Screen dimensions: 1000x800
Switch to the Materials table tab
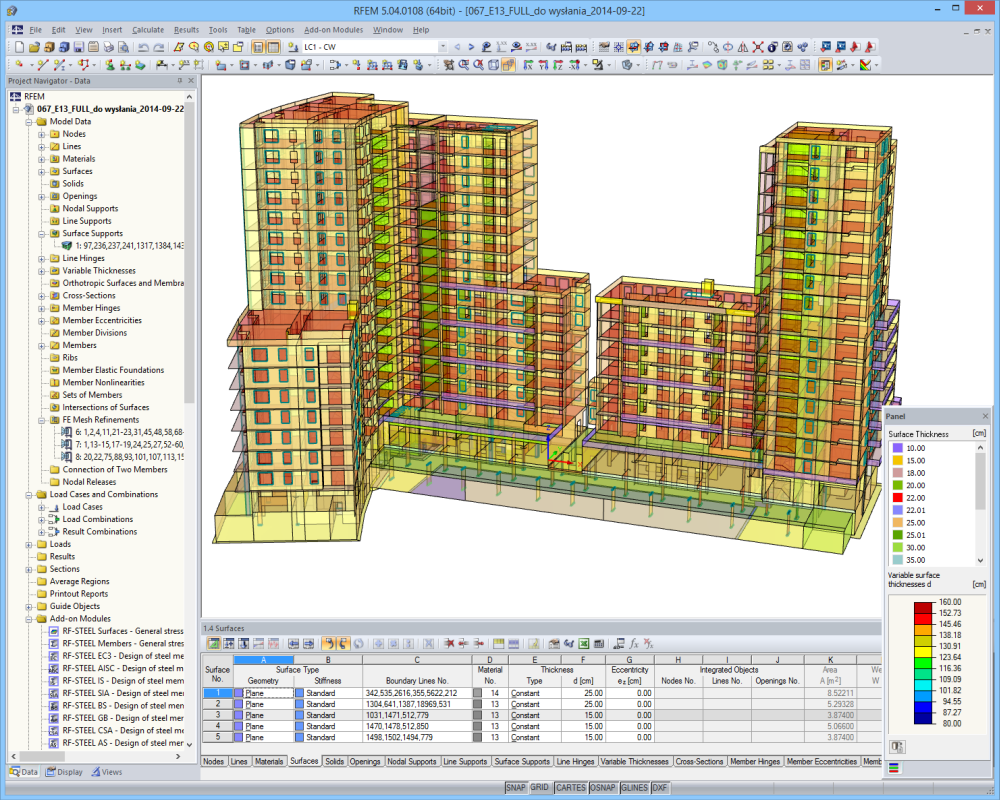click(268, 761)
